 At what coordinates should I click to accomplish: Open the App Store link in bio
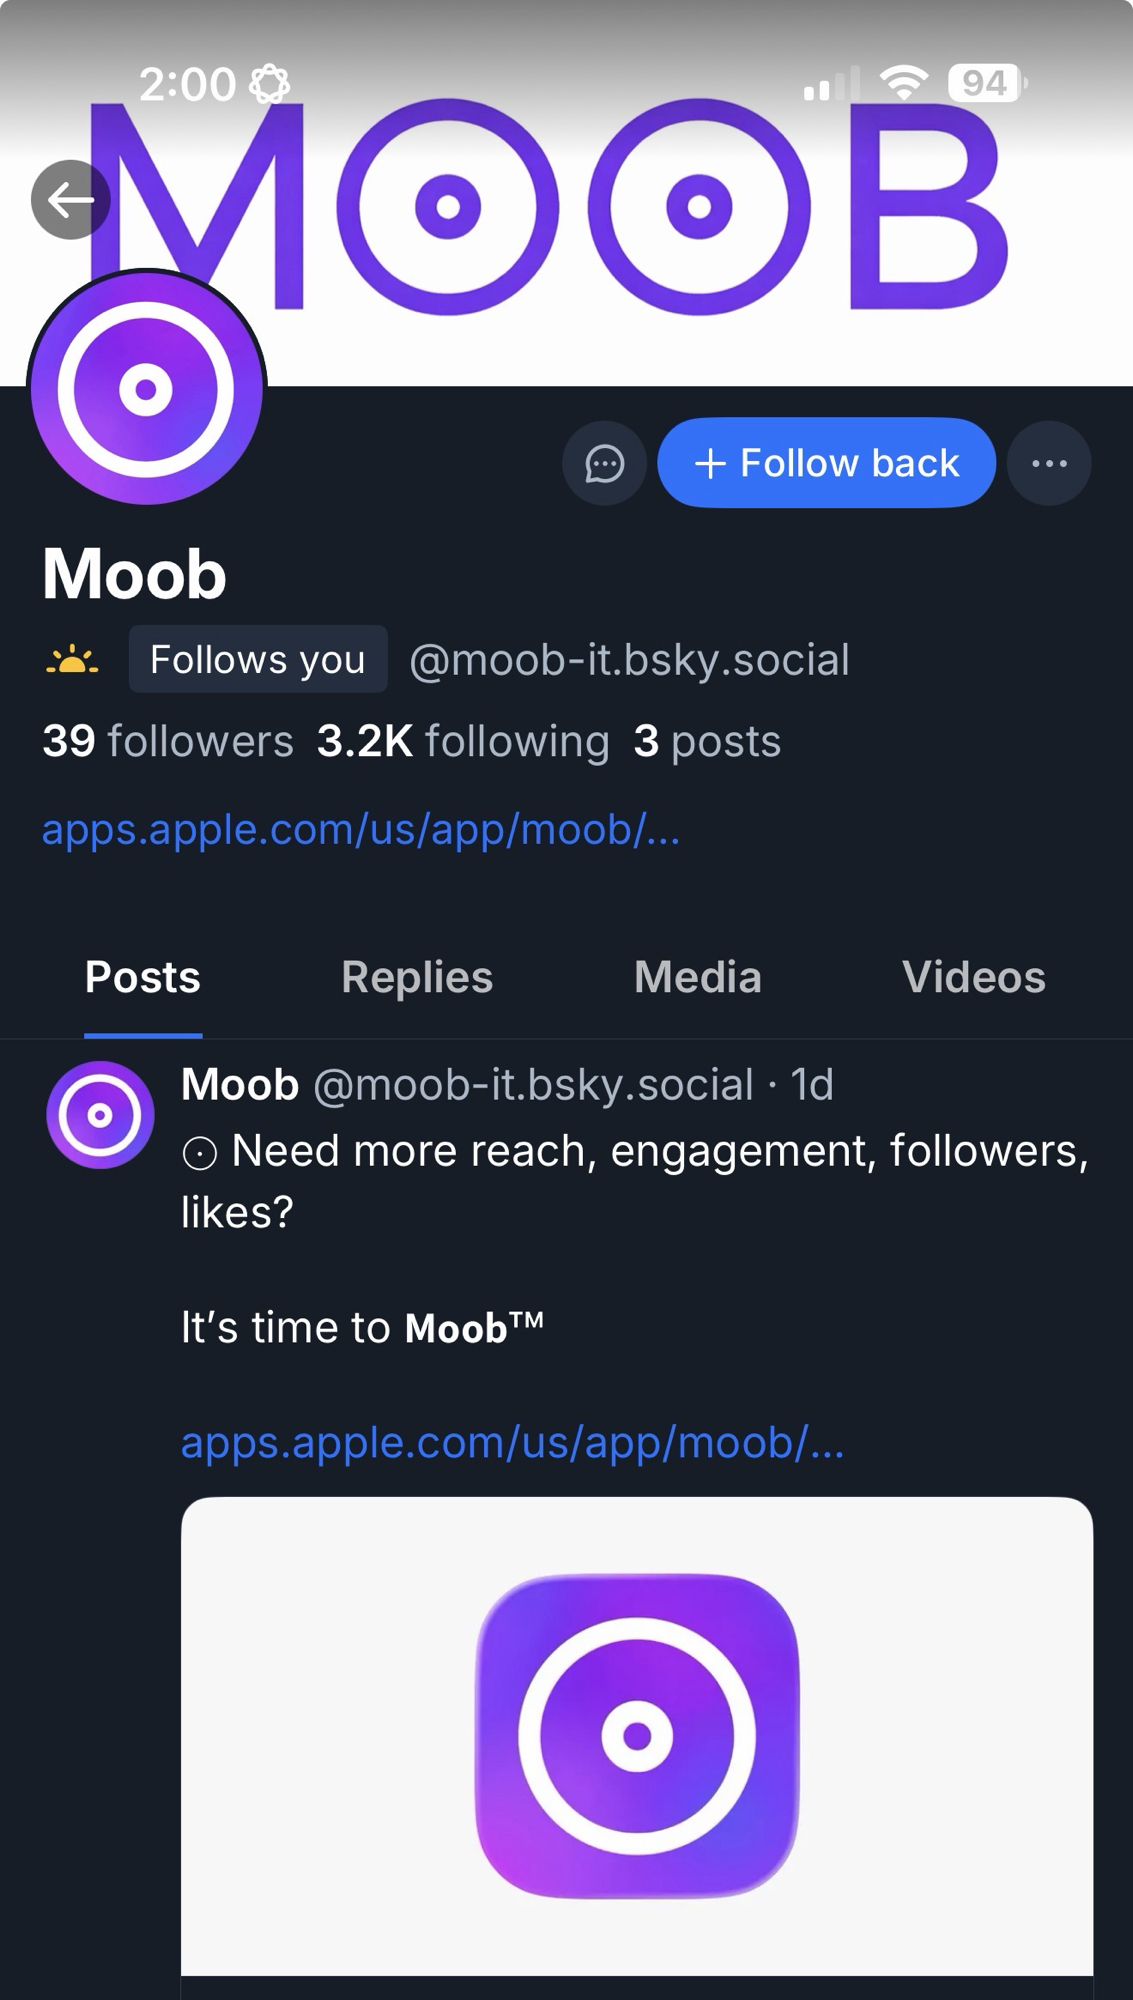(360, 830)
